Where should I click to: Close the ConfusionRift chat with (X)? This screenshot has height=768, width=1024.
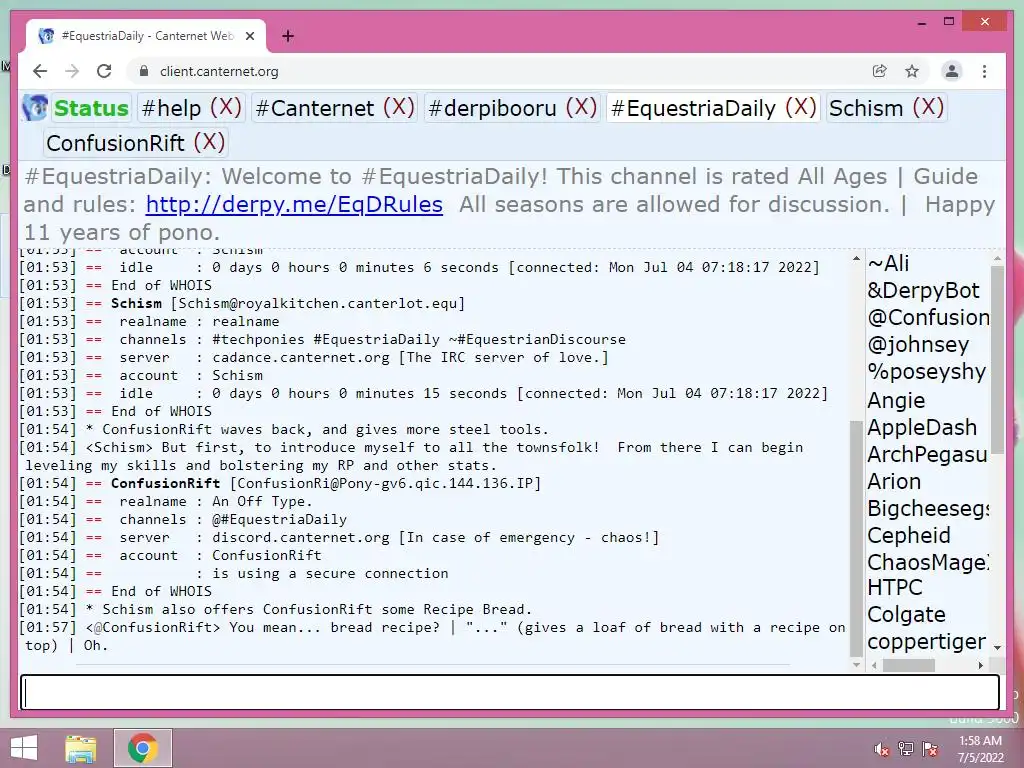209,142
